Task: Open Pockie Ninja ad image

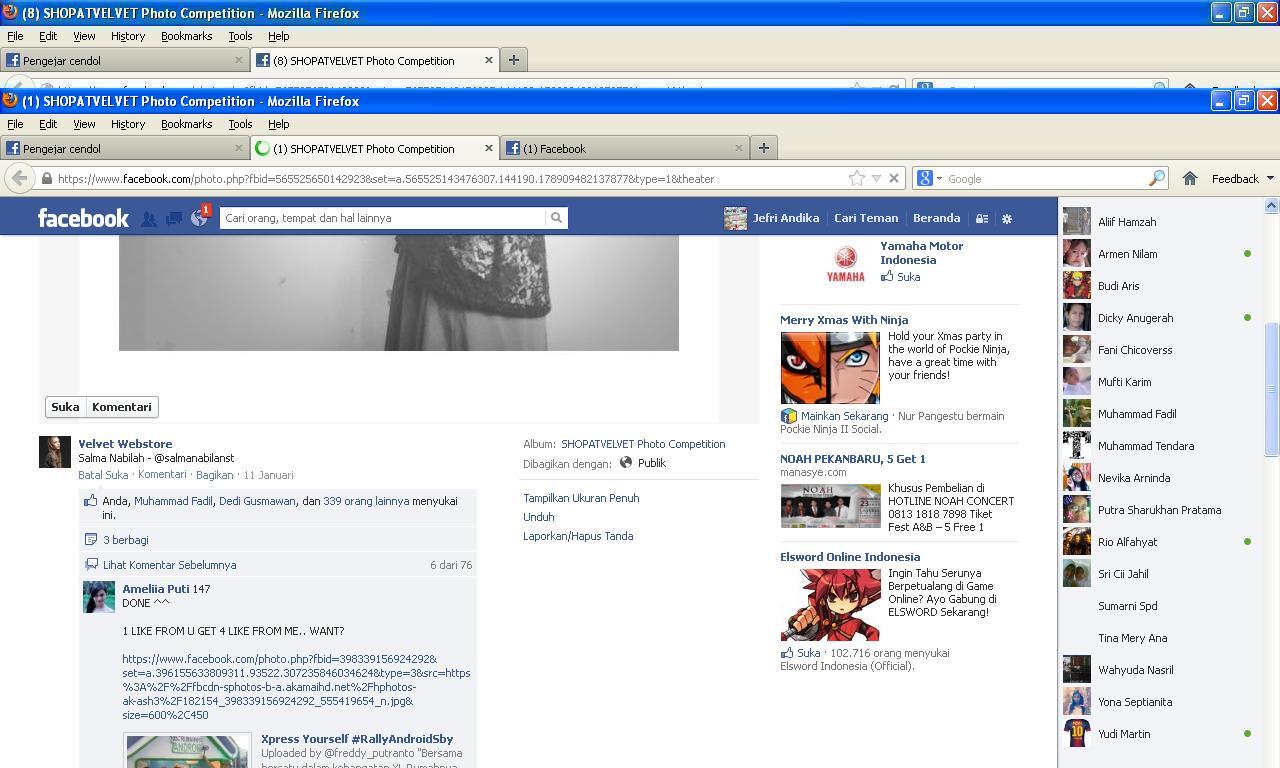Action: click(x=830, y=368)
